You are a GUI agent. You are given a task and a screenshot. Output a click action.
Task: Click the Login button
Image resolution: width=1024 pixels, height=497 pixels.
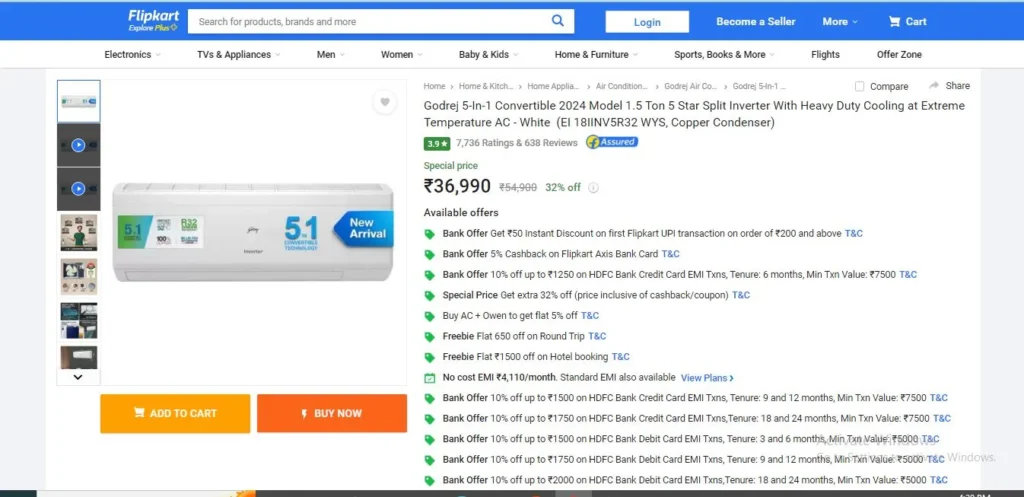point(647,22)
